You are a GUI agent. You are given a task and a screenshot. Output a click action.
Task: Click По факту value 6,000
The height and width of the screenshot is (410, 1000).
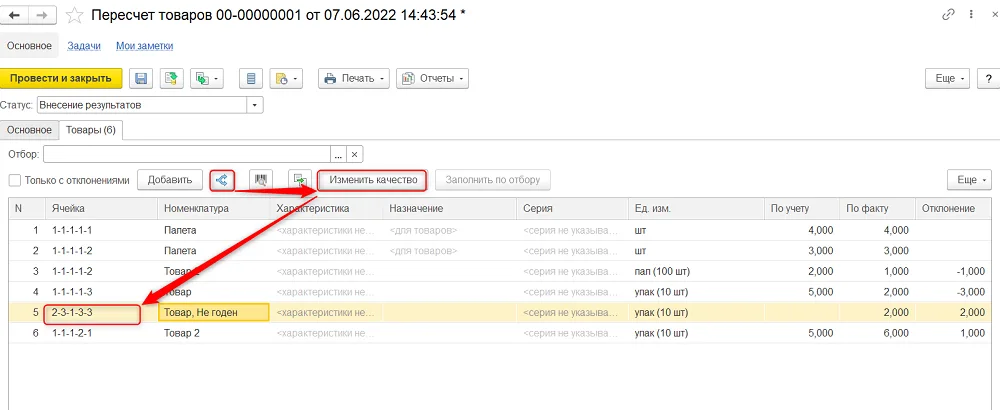pos(897,333)
